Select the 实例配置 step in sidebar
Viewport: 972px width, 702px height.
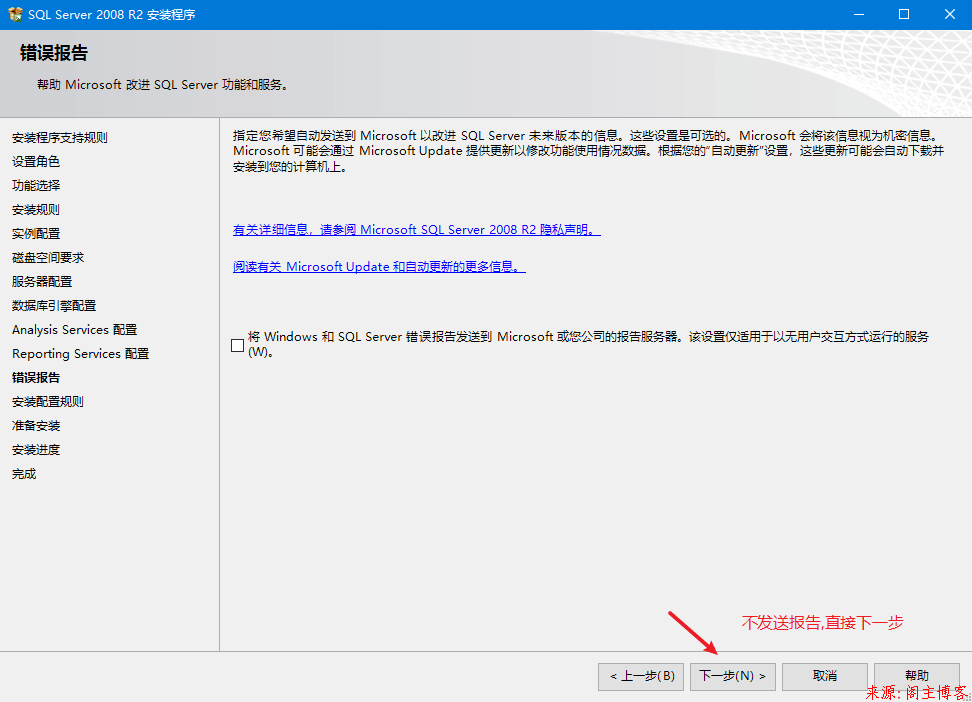[x=36, y=234]
